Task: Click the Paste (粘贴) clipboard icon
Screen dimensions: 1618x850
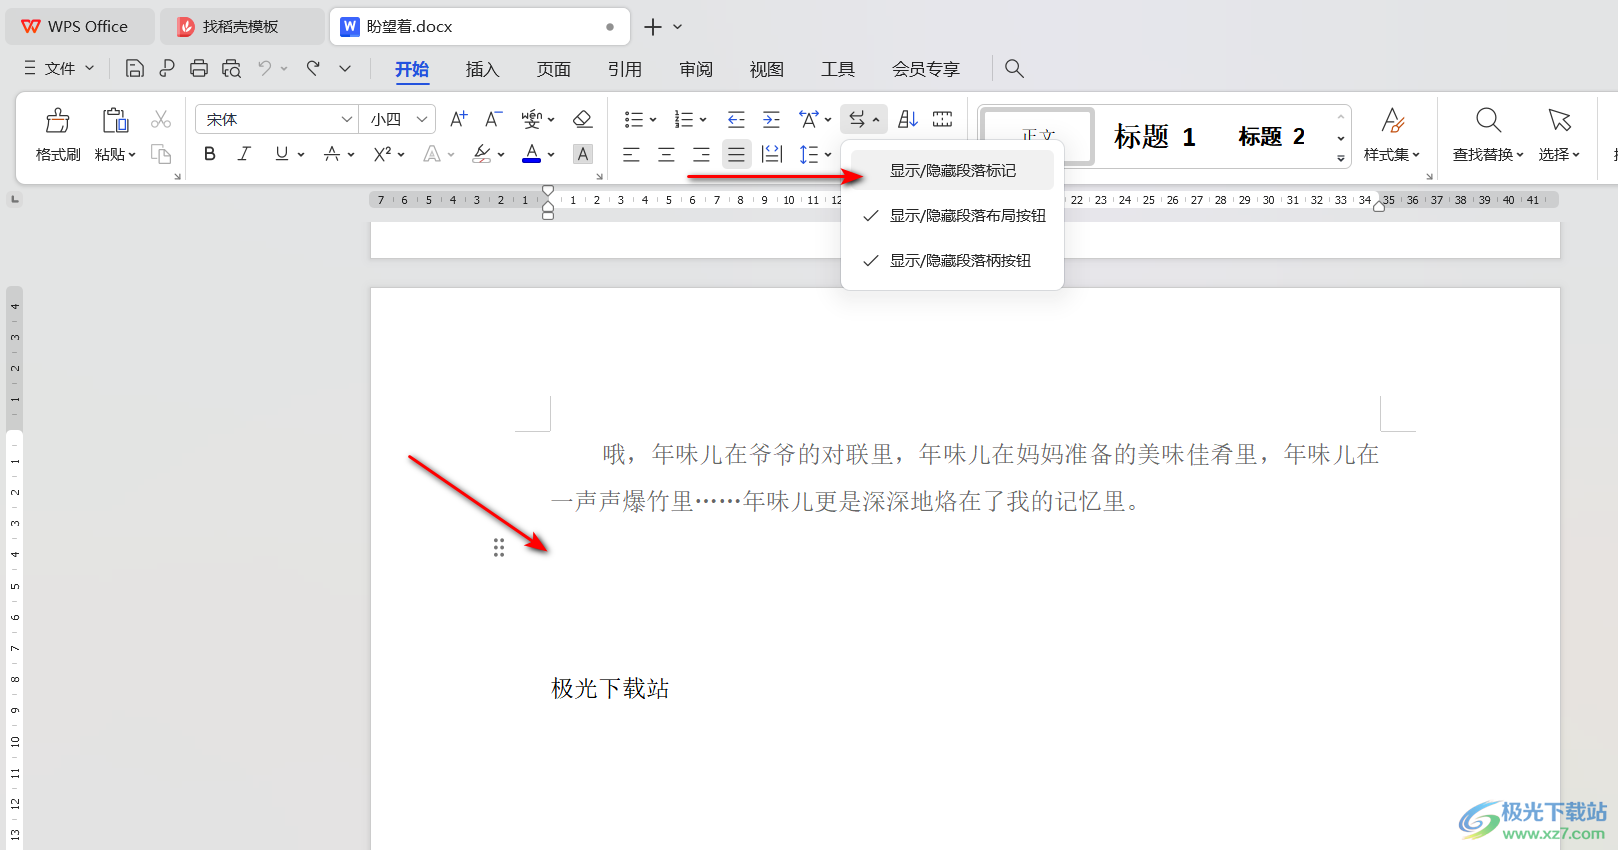Action: [115, 121]
